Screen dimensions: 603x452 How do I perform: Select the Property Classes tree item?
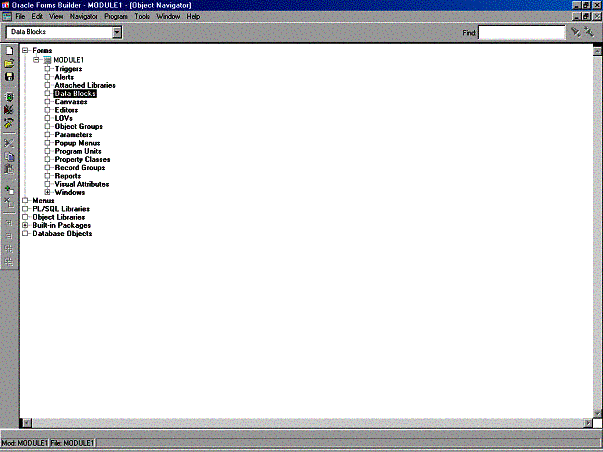82,159
